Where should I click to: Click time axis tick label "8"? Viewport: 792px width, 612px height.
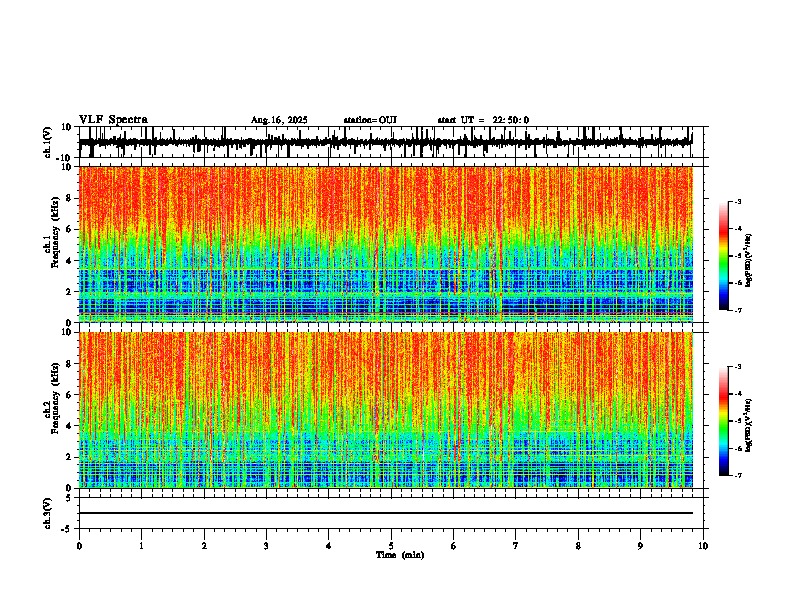(x=578, y=546)
